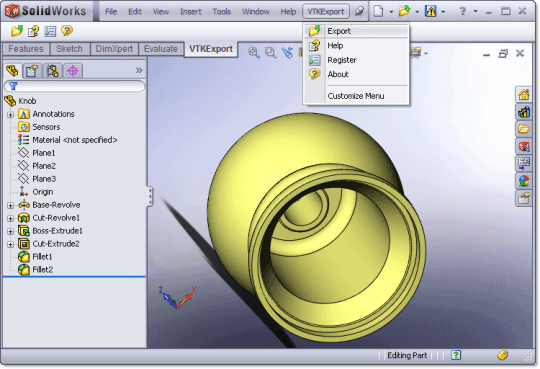Viewport: 540px width, 369px height.
Task: Open the PropertyManager tab icon
Action: (x=32, y=71)
